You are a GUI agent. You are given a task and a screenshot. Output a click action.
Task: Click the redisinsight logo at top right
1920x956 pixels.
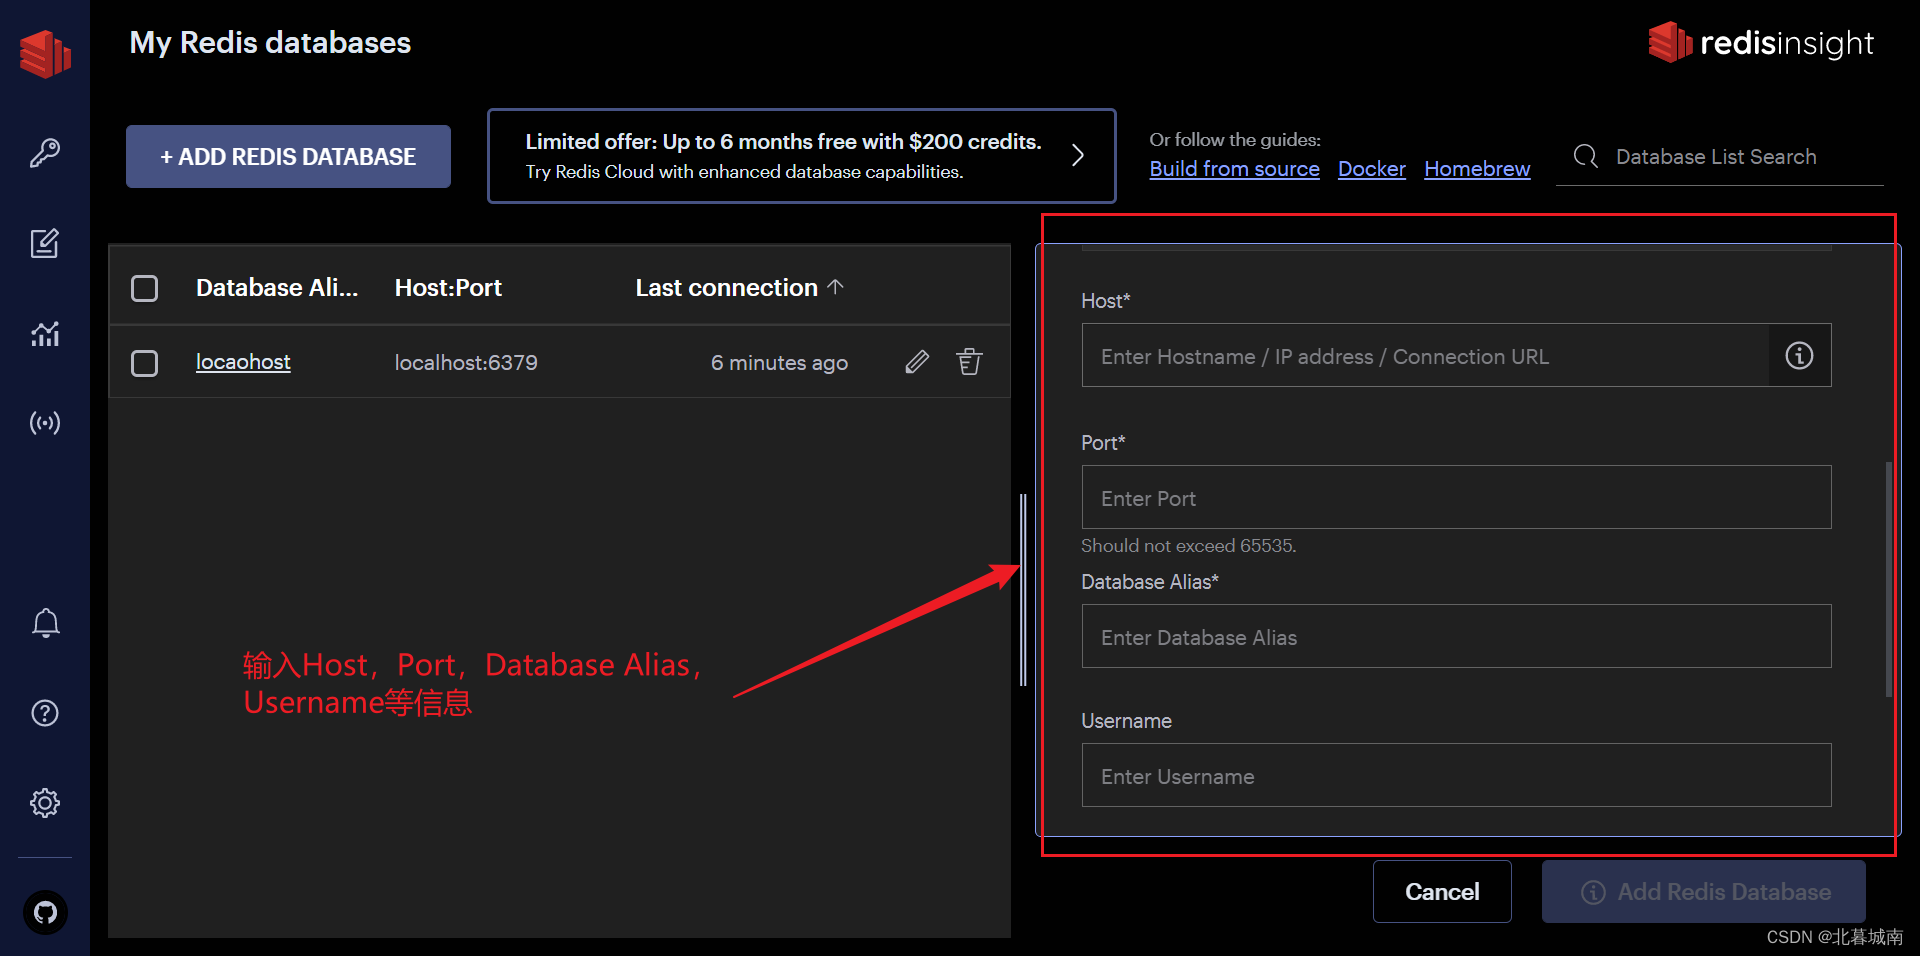click(x=1761, y=42)
